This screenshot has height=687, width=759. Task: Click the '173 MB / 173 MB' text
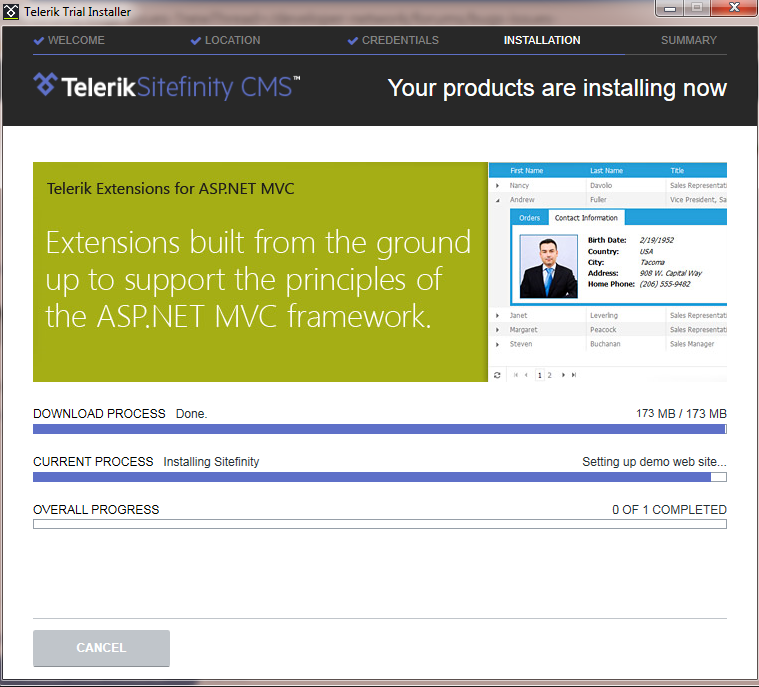tap(681, 413)
